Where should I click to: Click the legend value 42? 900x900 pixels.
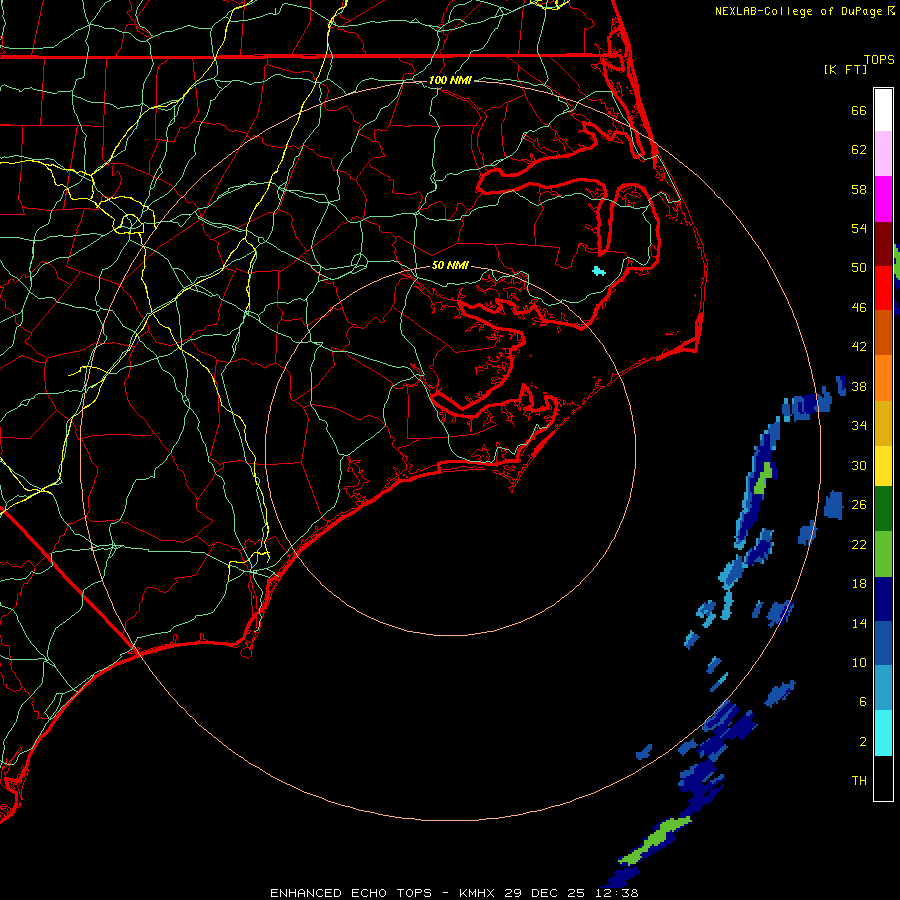(x=859, y=346)
